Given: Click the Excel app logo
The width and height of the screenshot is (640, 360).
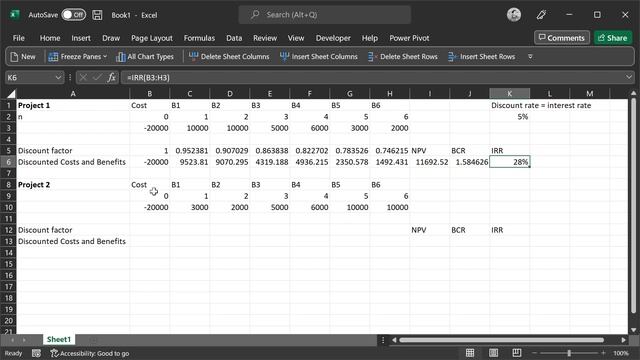Looking at the screenshot, I should [x=15, y=15].
